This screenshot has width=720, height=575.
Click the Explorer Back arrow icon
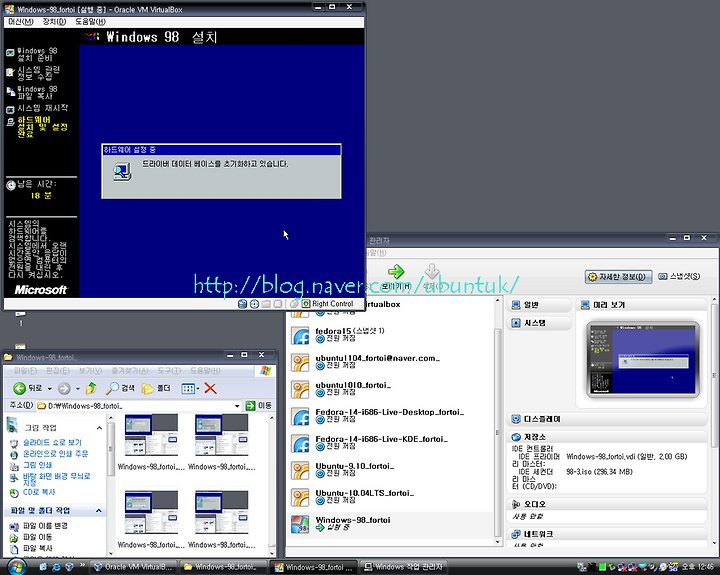pos(19,389)
